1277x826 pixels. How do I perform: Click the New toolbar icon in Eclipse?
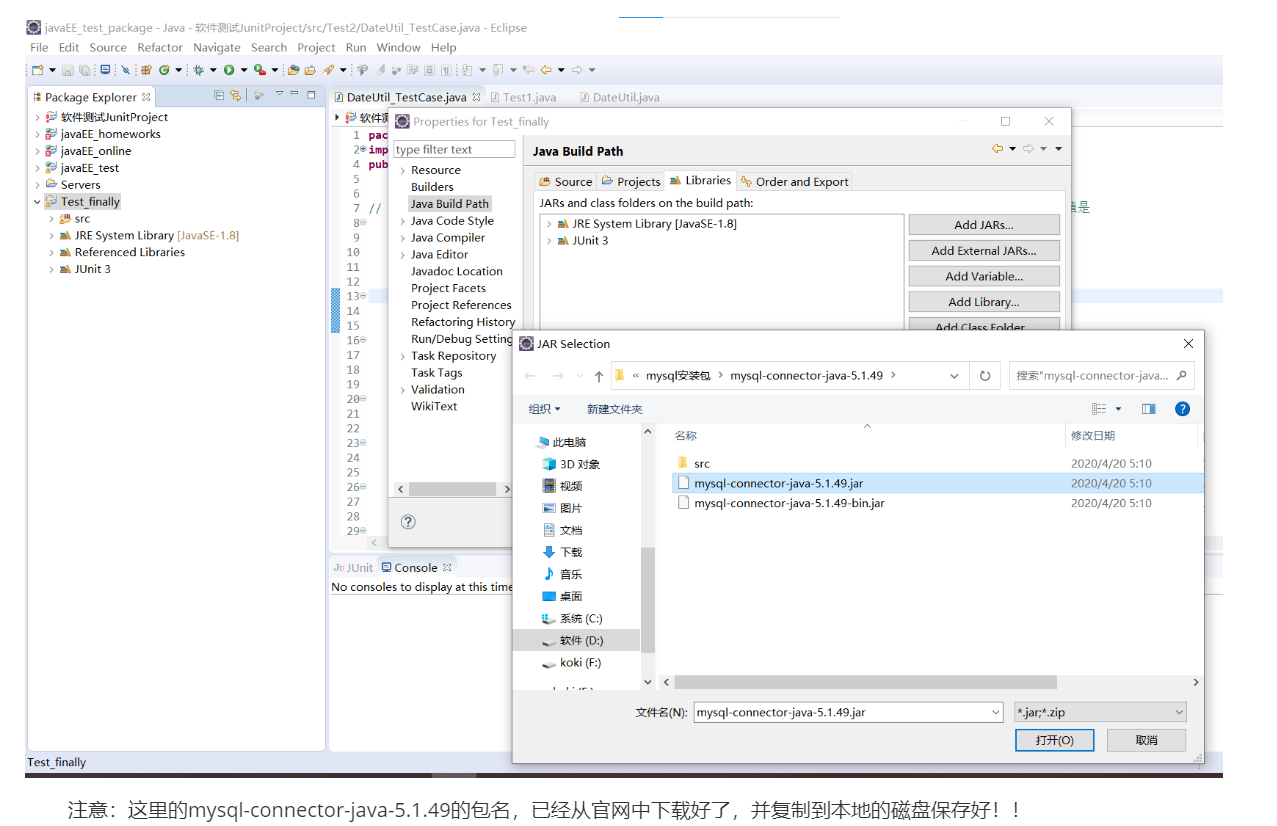pyautogui.click(x=37, y=70)
